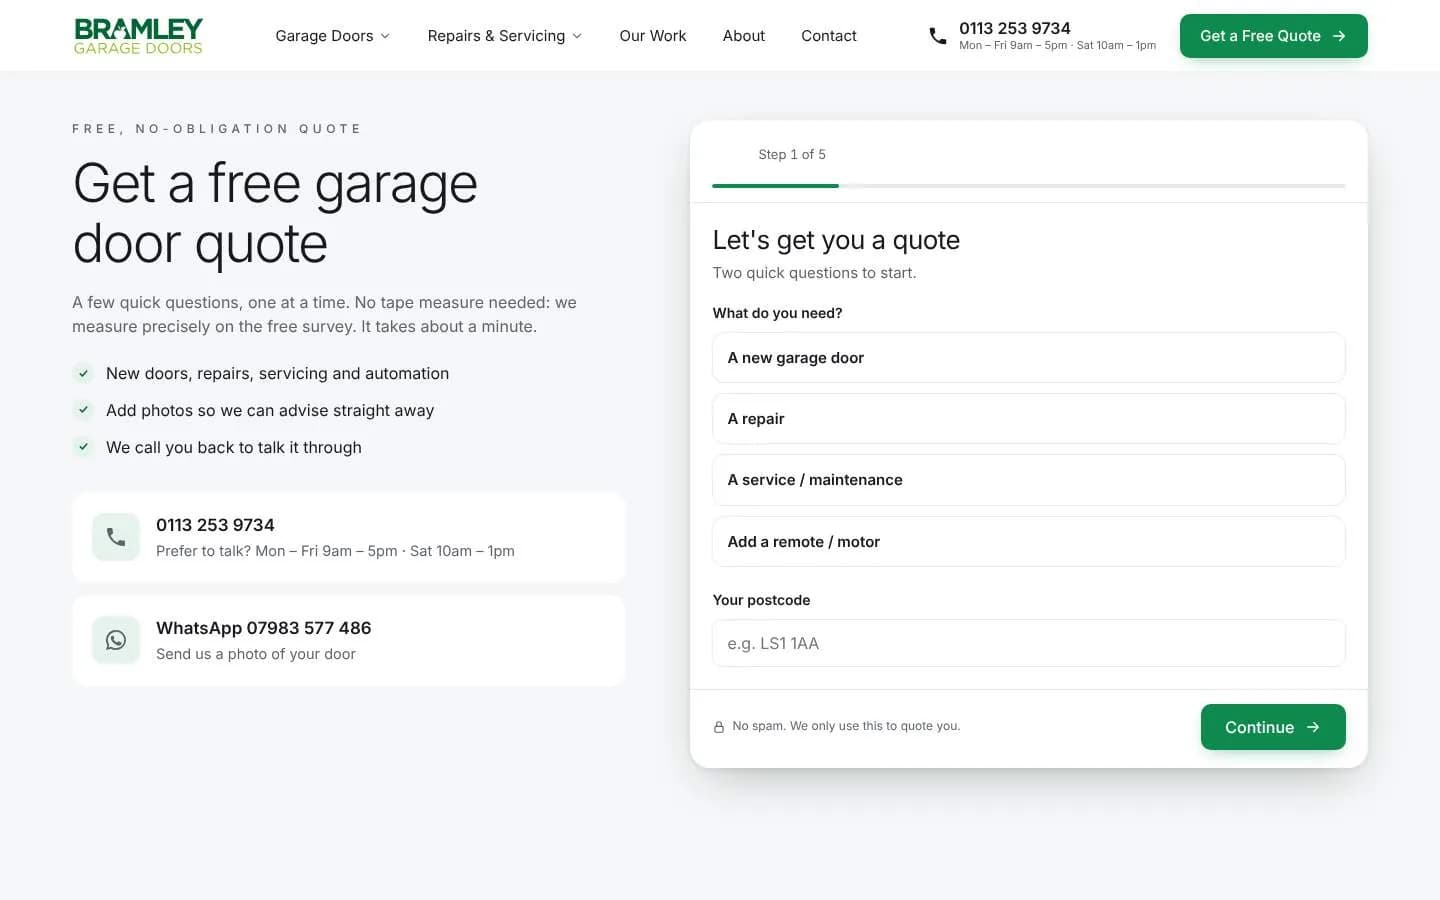Viewport: 1440px width, 900px height.
Task: Click the checkmark beside New doors, repairs
Action: 84,373
